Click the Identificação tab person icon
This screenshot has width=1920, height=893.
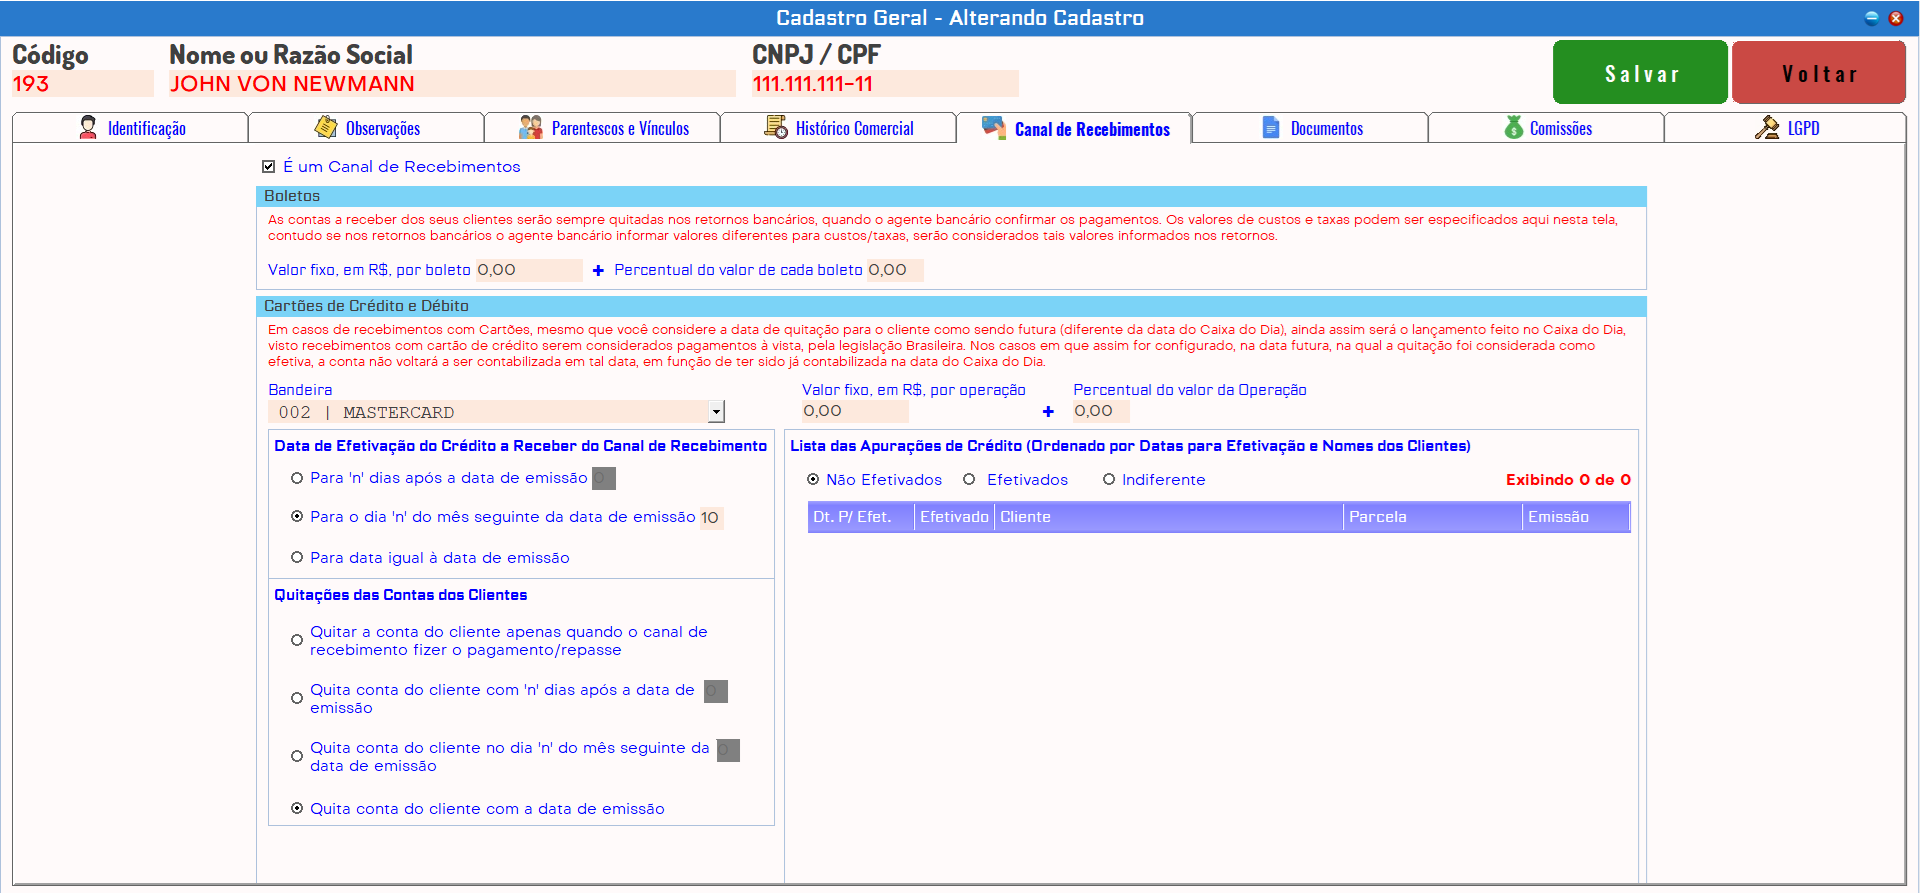click(x=88, y=127)
